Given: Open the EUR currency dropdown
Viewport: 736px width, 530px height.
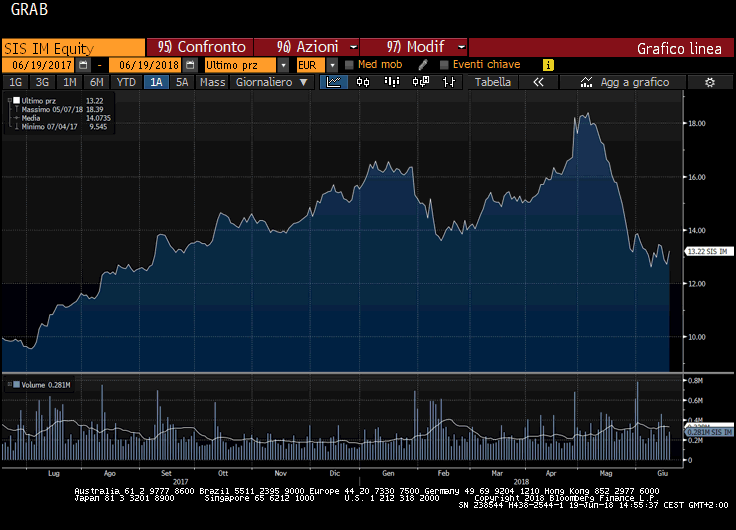Looking at the screenshot, I should (332, 65).
